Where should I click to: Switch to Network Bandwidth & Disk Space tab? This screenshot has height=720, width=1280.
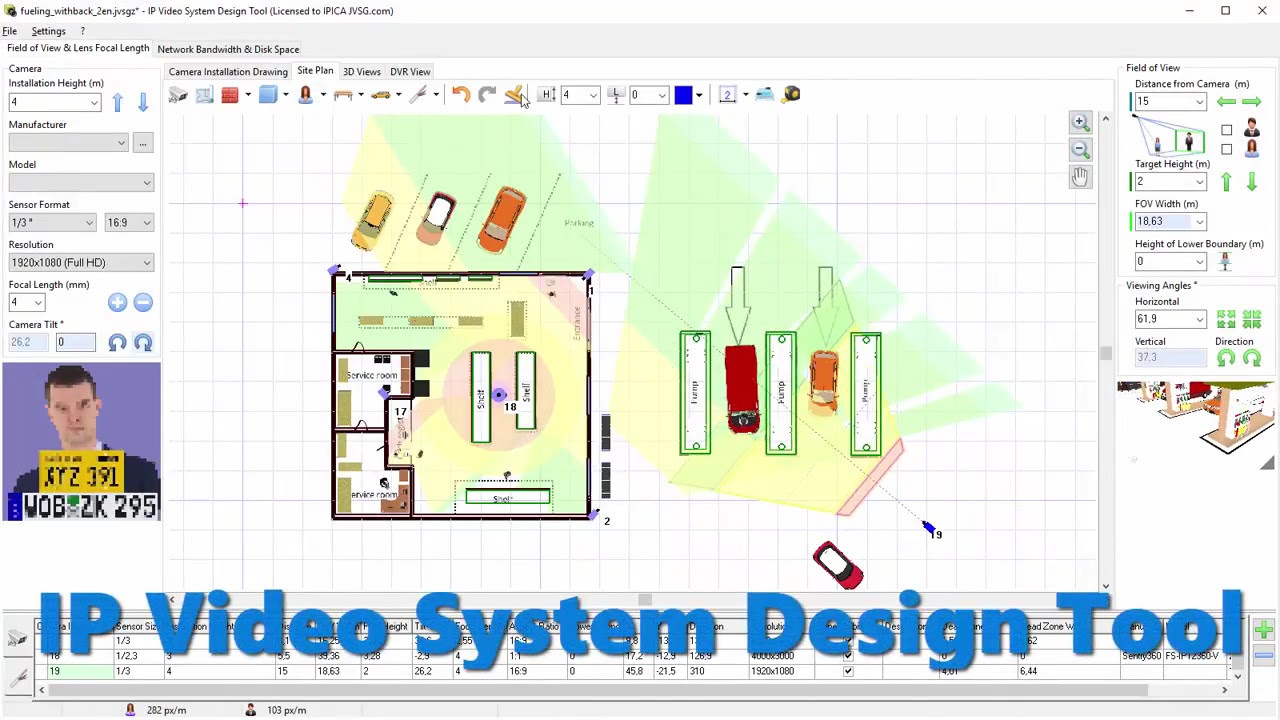coord(228,49)
